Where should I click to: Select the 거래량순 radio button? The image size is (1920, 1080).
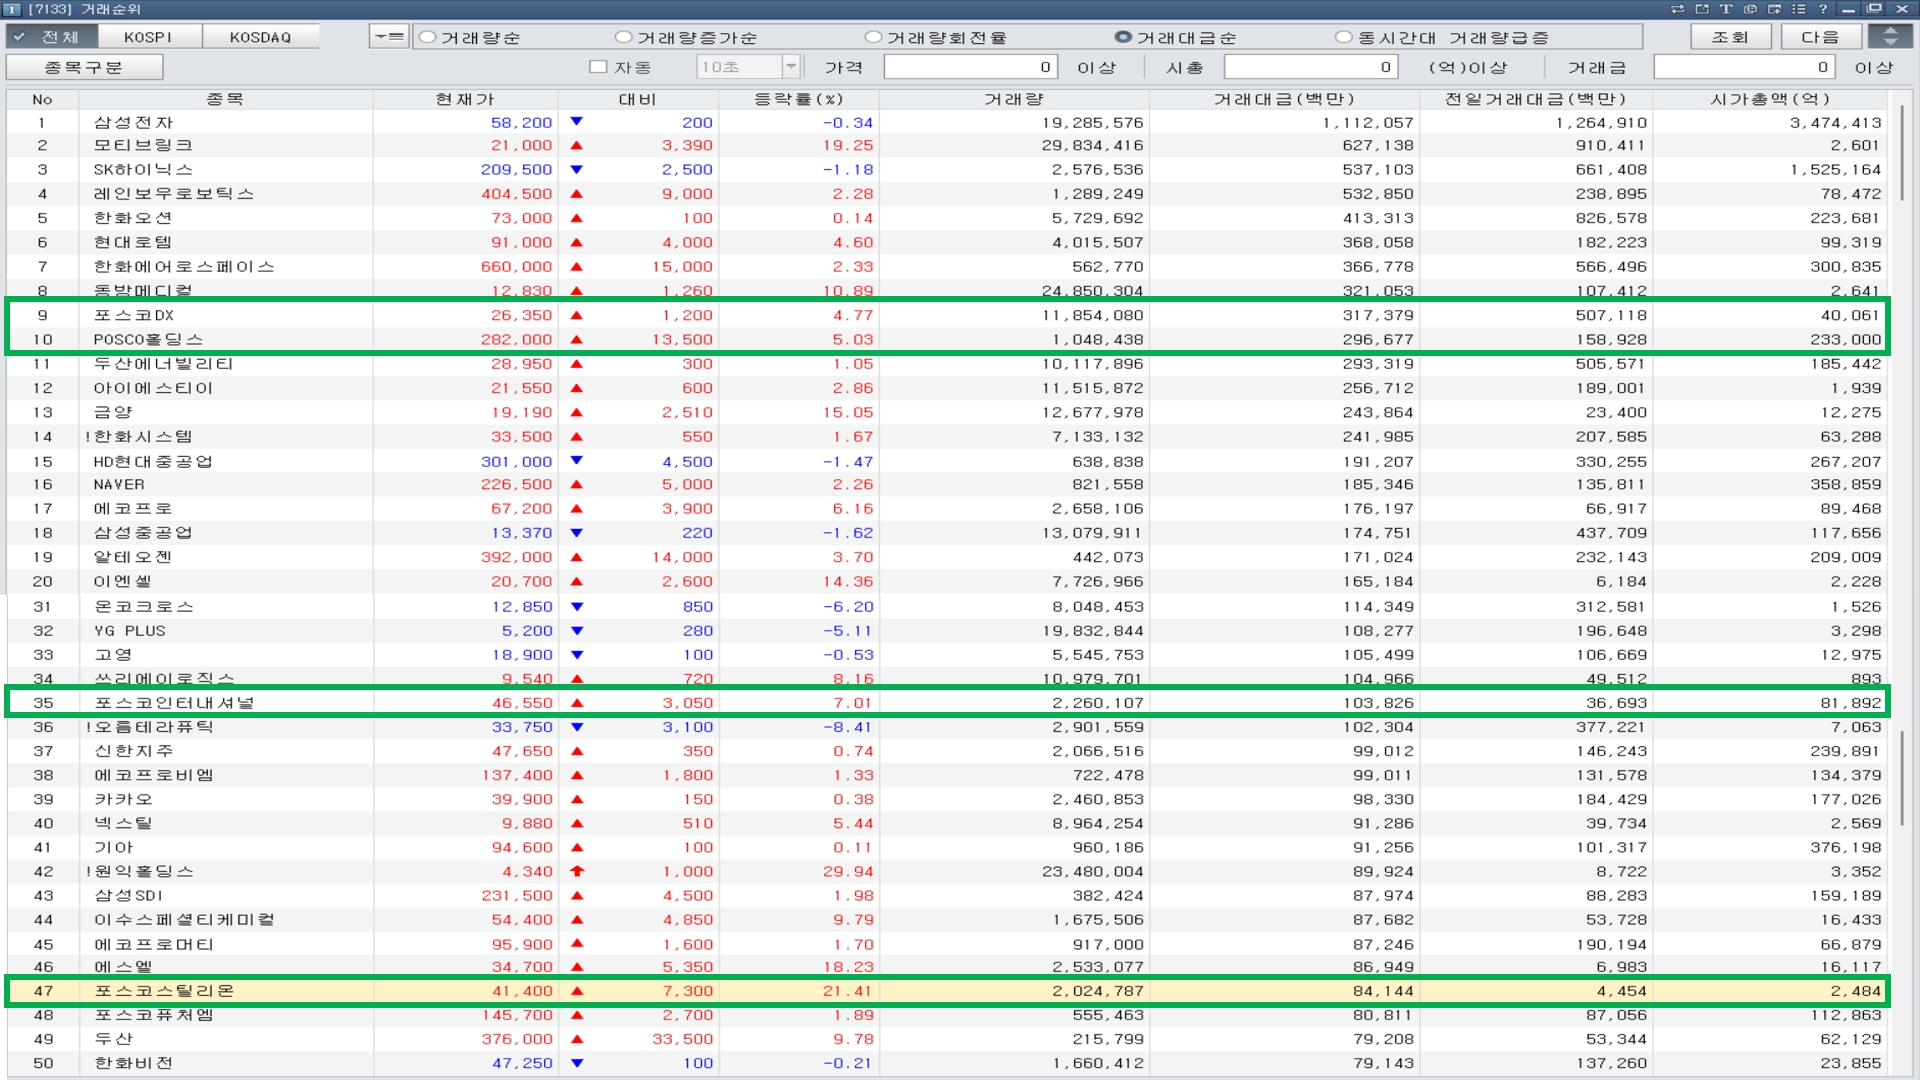(x=428, y=37)
